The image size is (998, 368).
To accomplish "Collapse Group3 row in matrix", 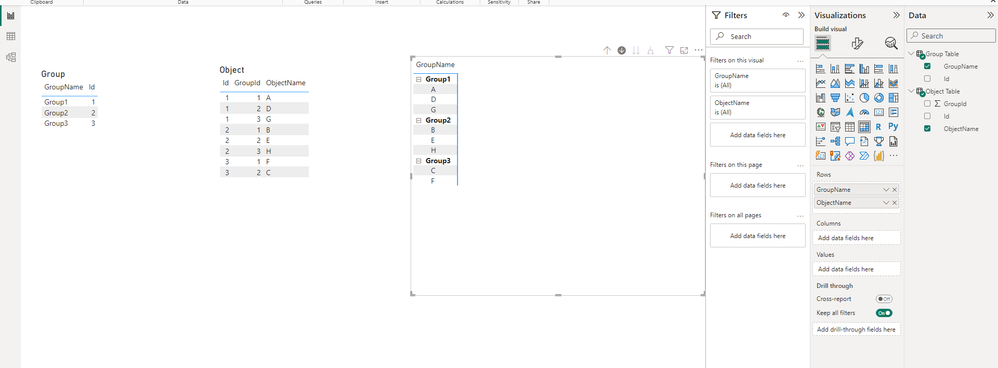I will (418, 161).
